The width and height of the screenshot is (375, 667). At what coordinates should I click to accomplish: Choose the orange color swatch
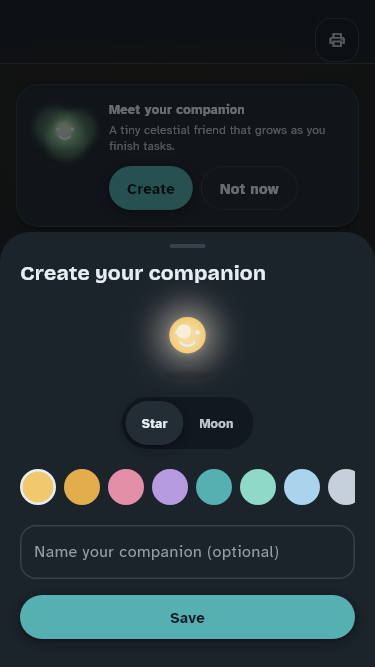[82, 487]
